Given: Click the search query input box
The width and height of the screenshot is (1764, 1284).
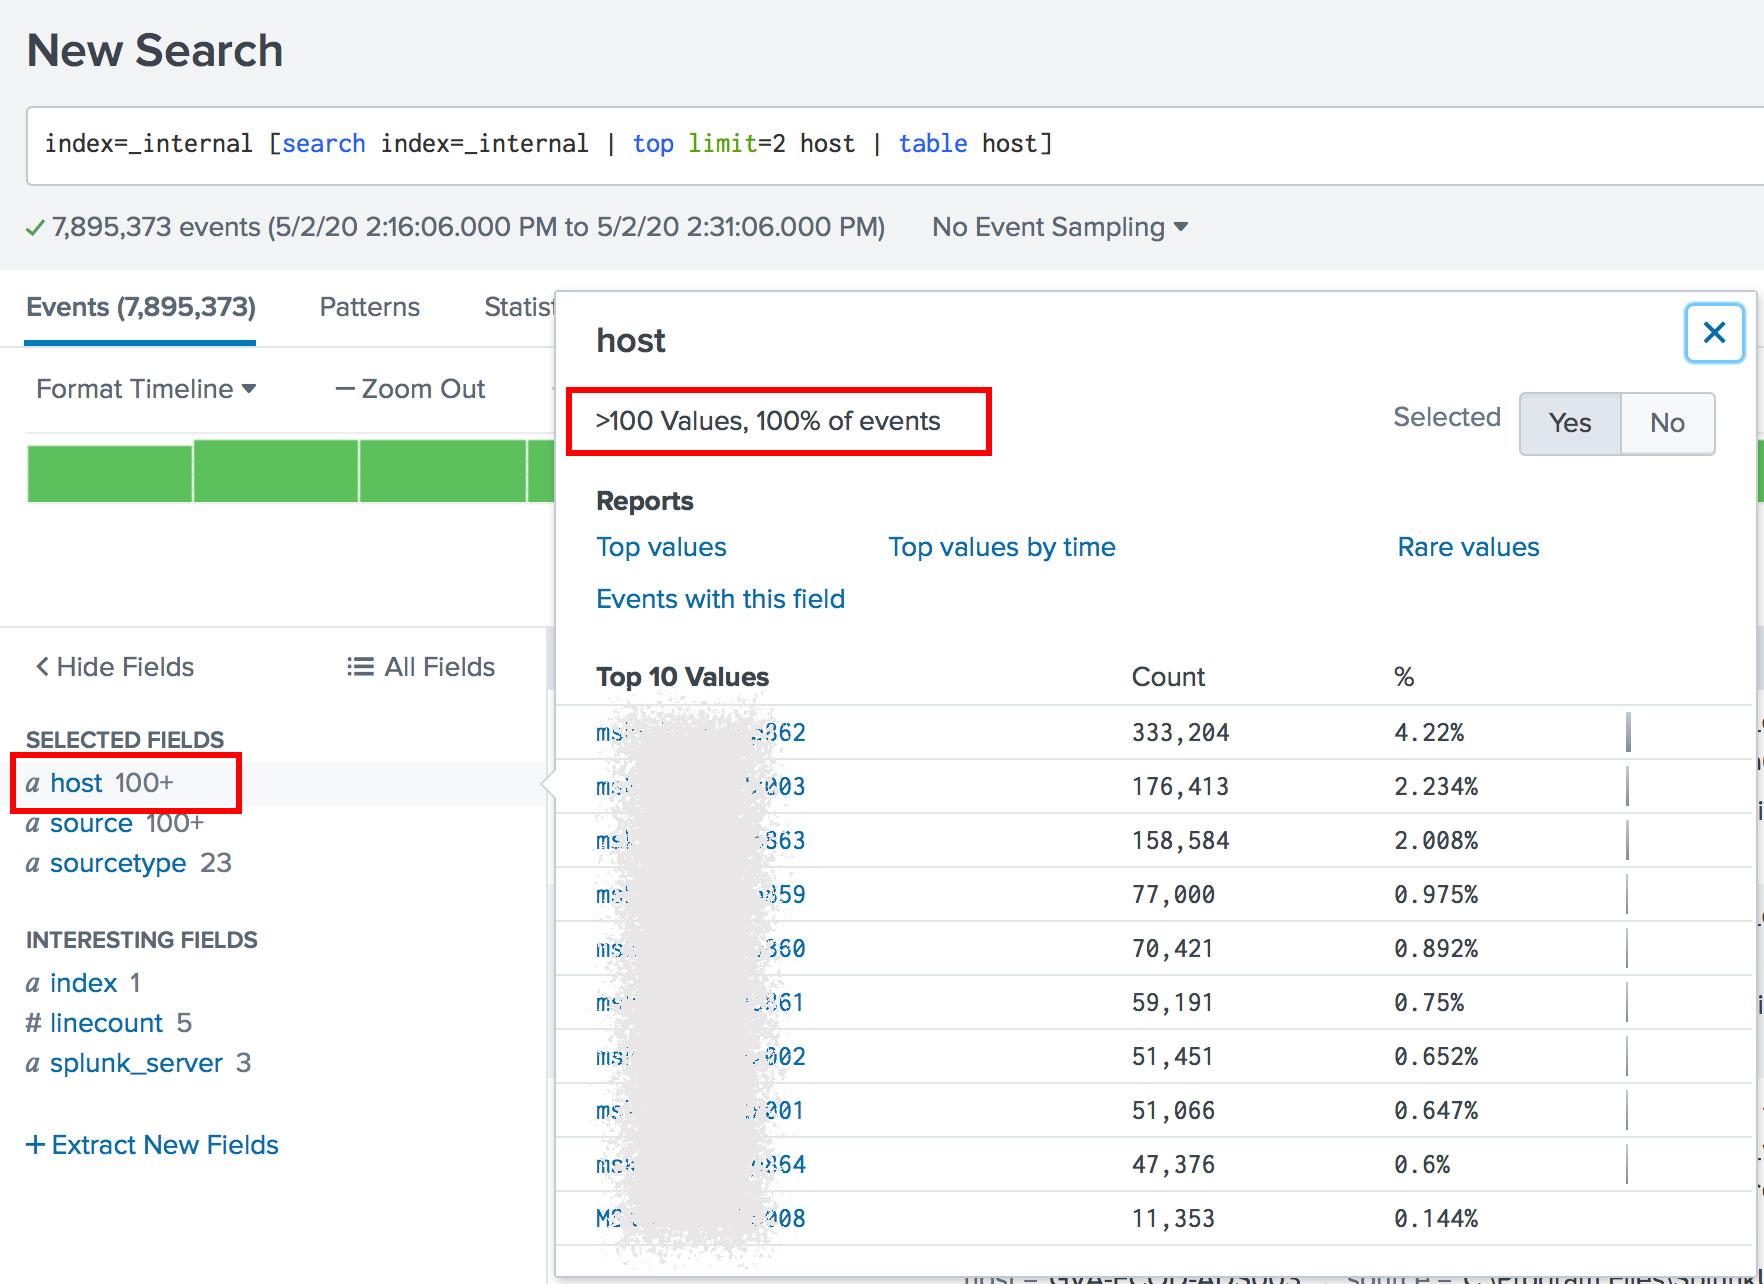Looking at the screenshot, I should point(895,145).
